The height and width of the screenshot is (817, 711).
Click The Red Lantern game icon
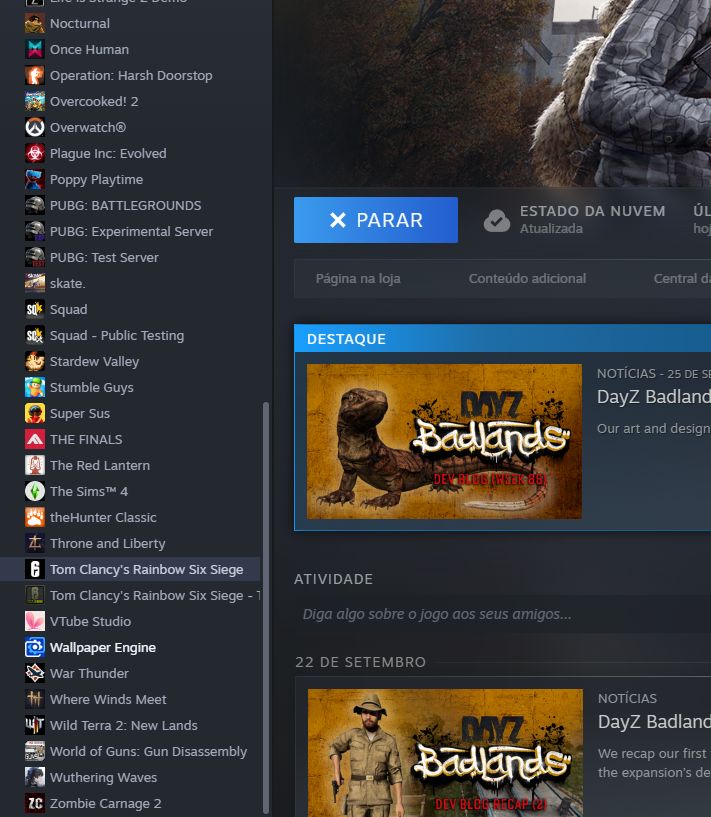click(35, 465)
